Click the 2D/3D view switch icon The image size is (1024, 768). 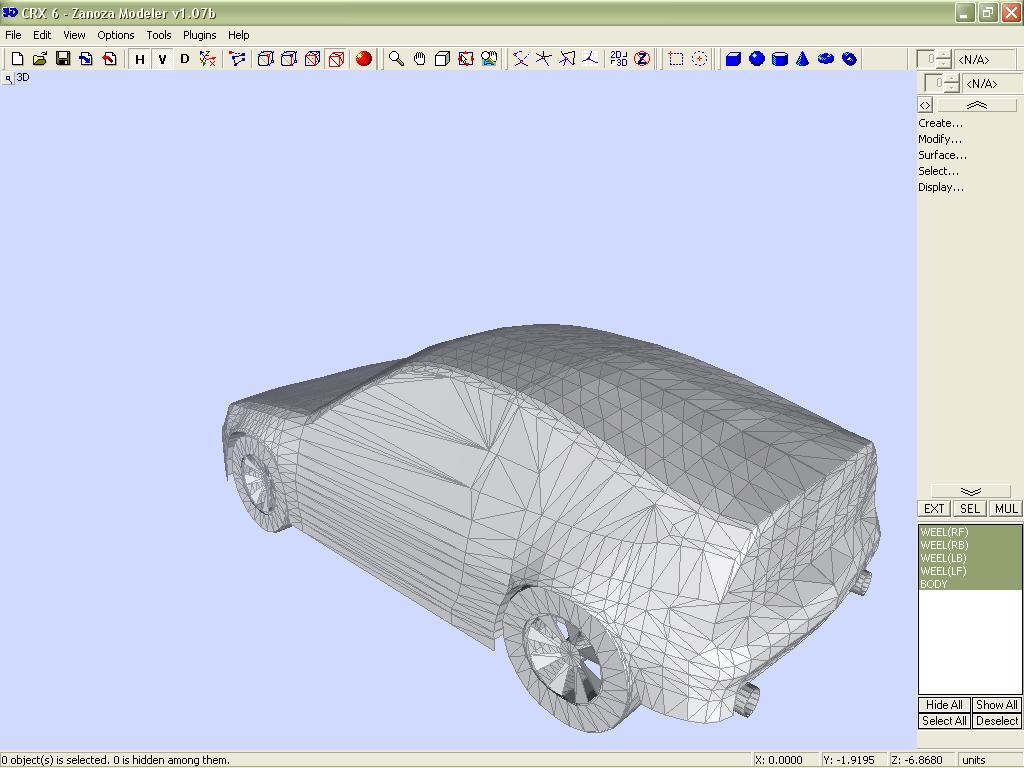[x=619, y=59]
